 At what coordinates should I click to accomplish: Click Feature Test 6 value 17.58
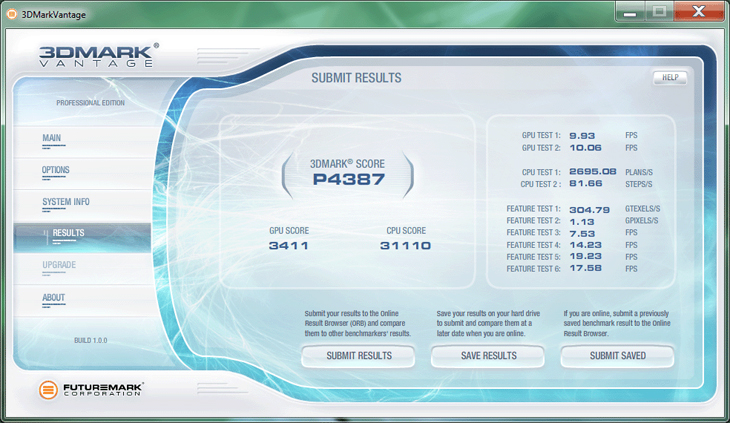[585, 268]
